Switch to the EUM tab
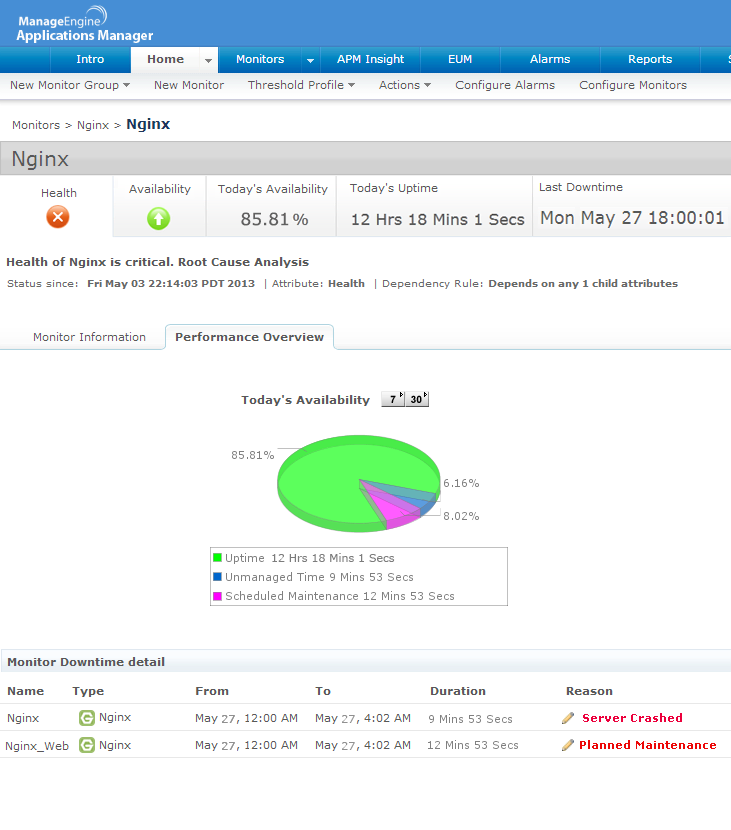The height and width of the screenshot is (830, 731). 460,59
